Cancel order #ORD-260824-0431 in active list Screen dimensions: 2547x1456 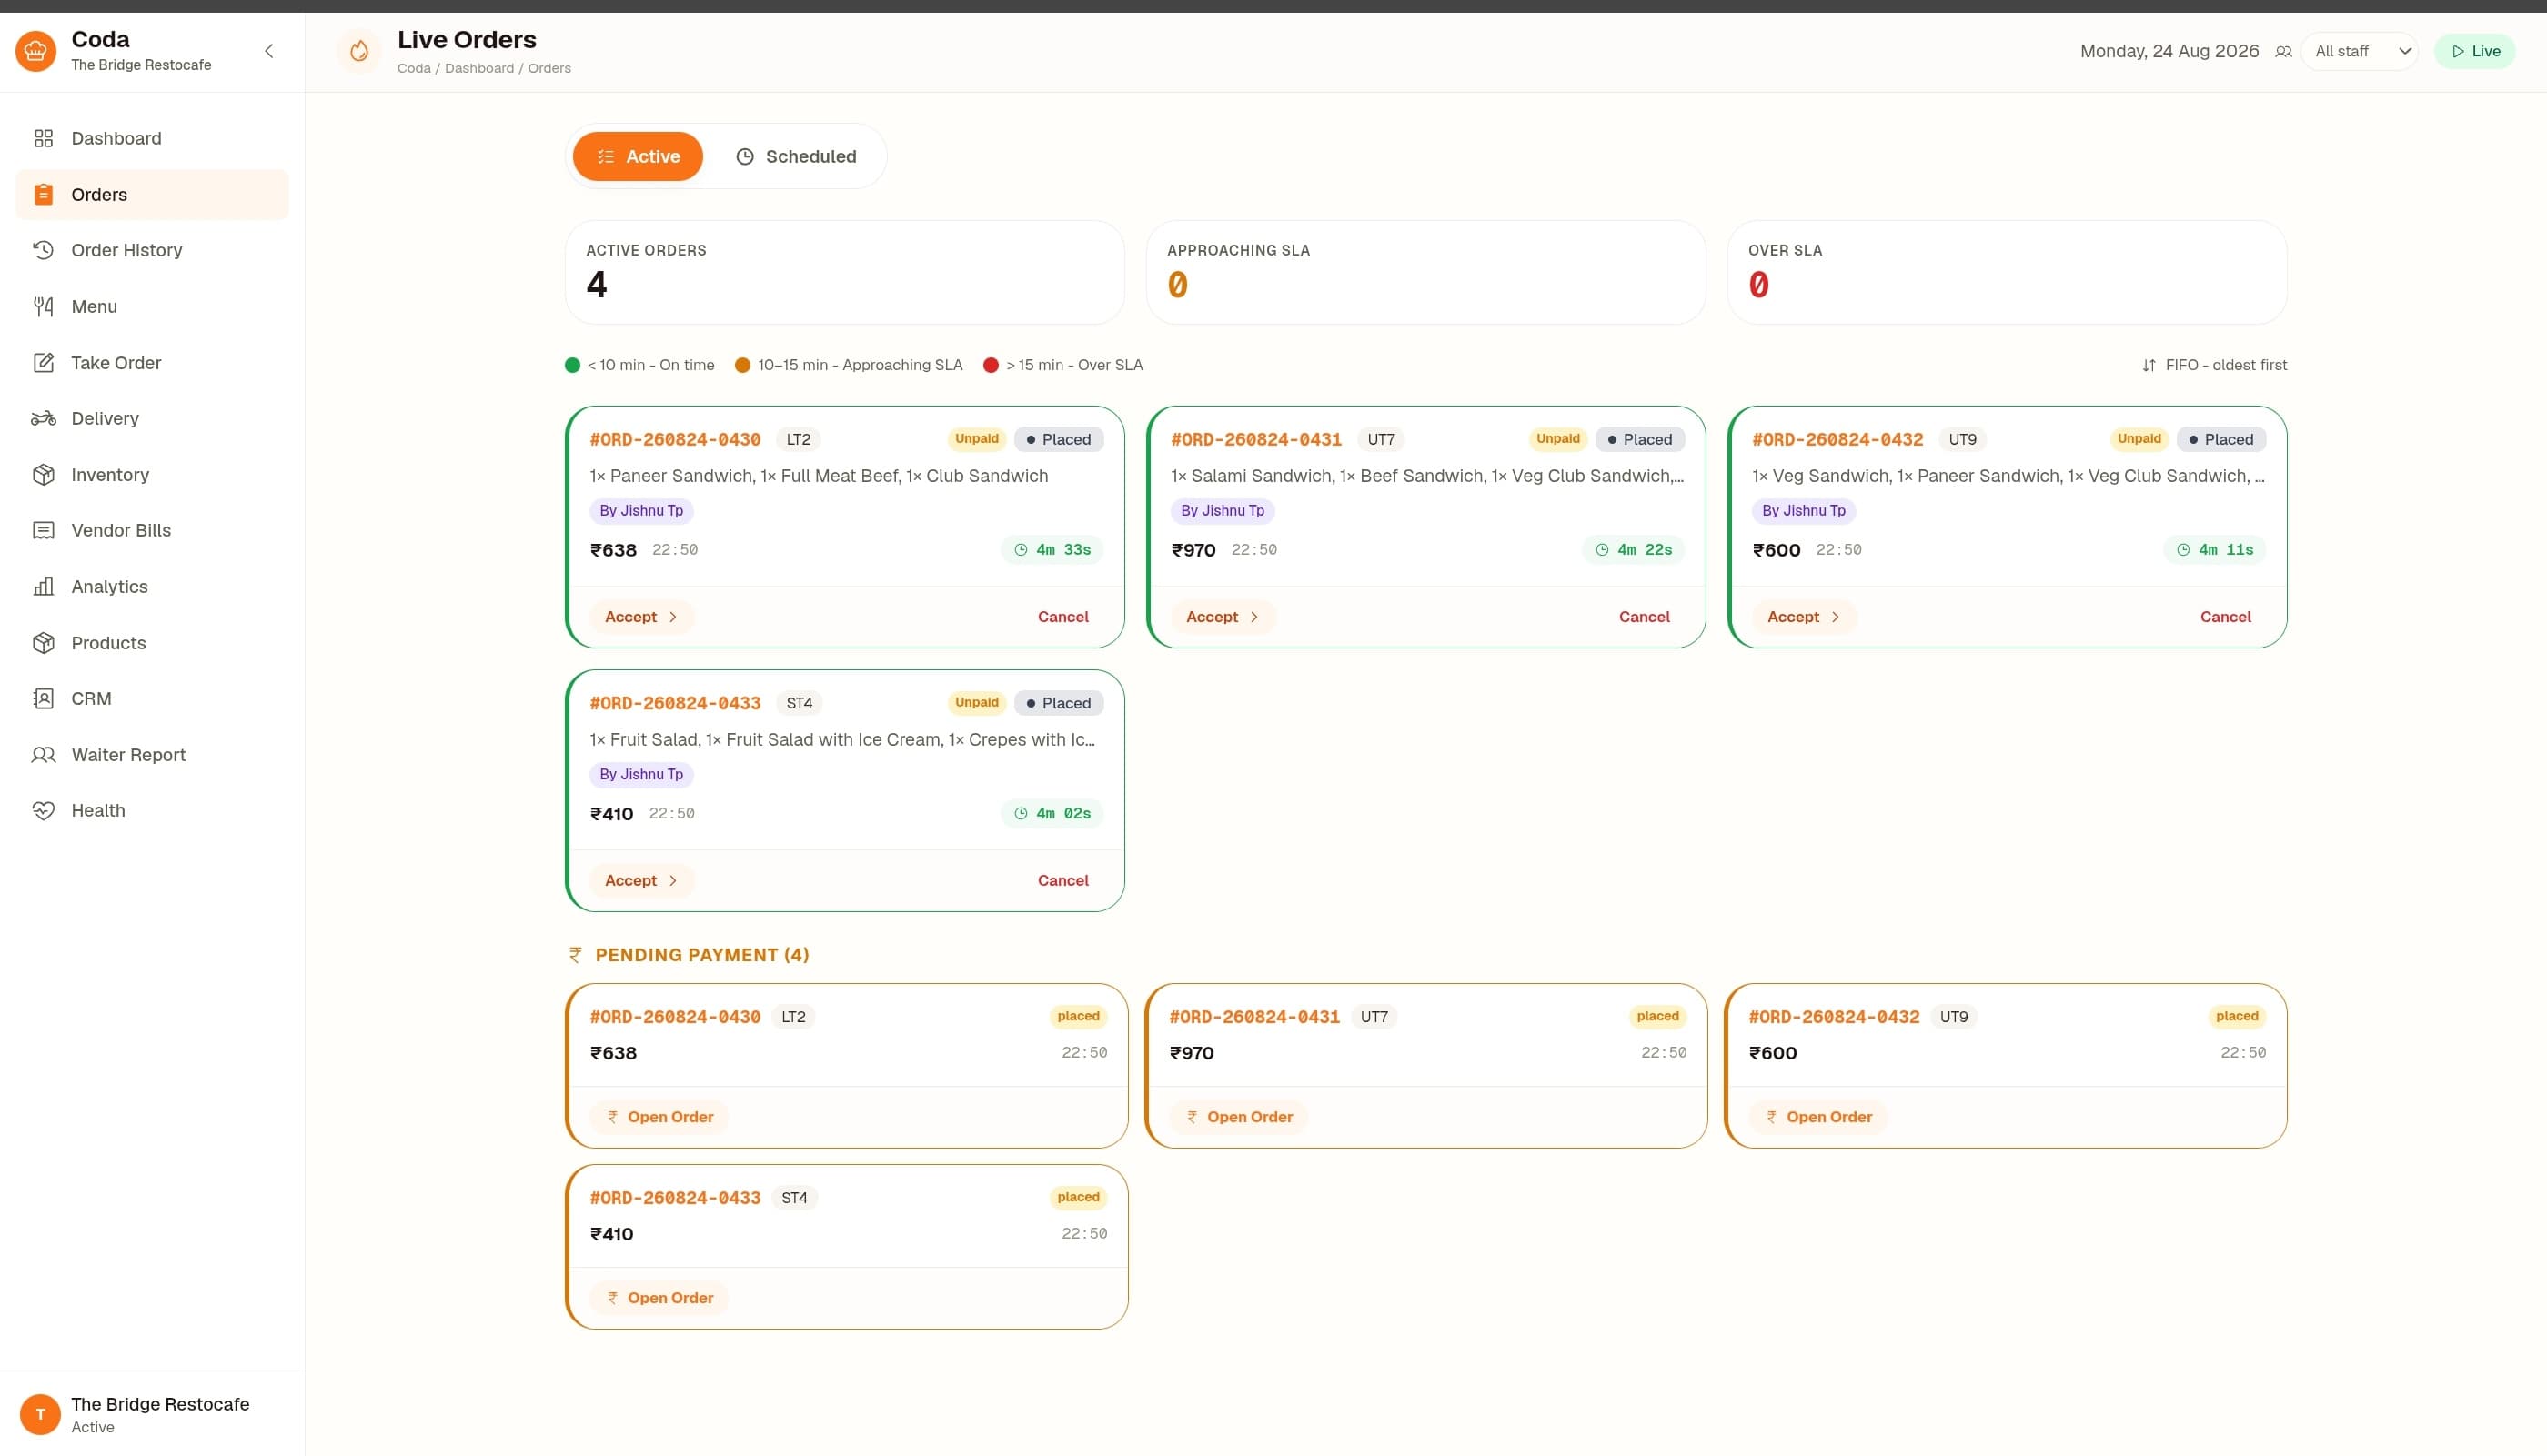tap(1644, 617)
